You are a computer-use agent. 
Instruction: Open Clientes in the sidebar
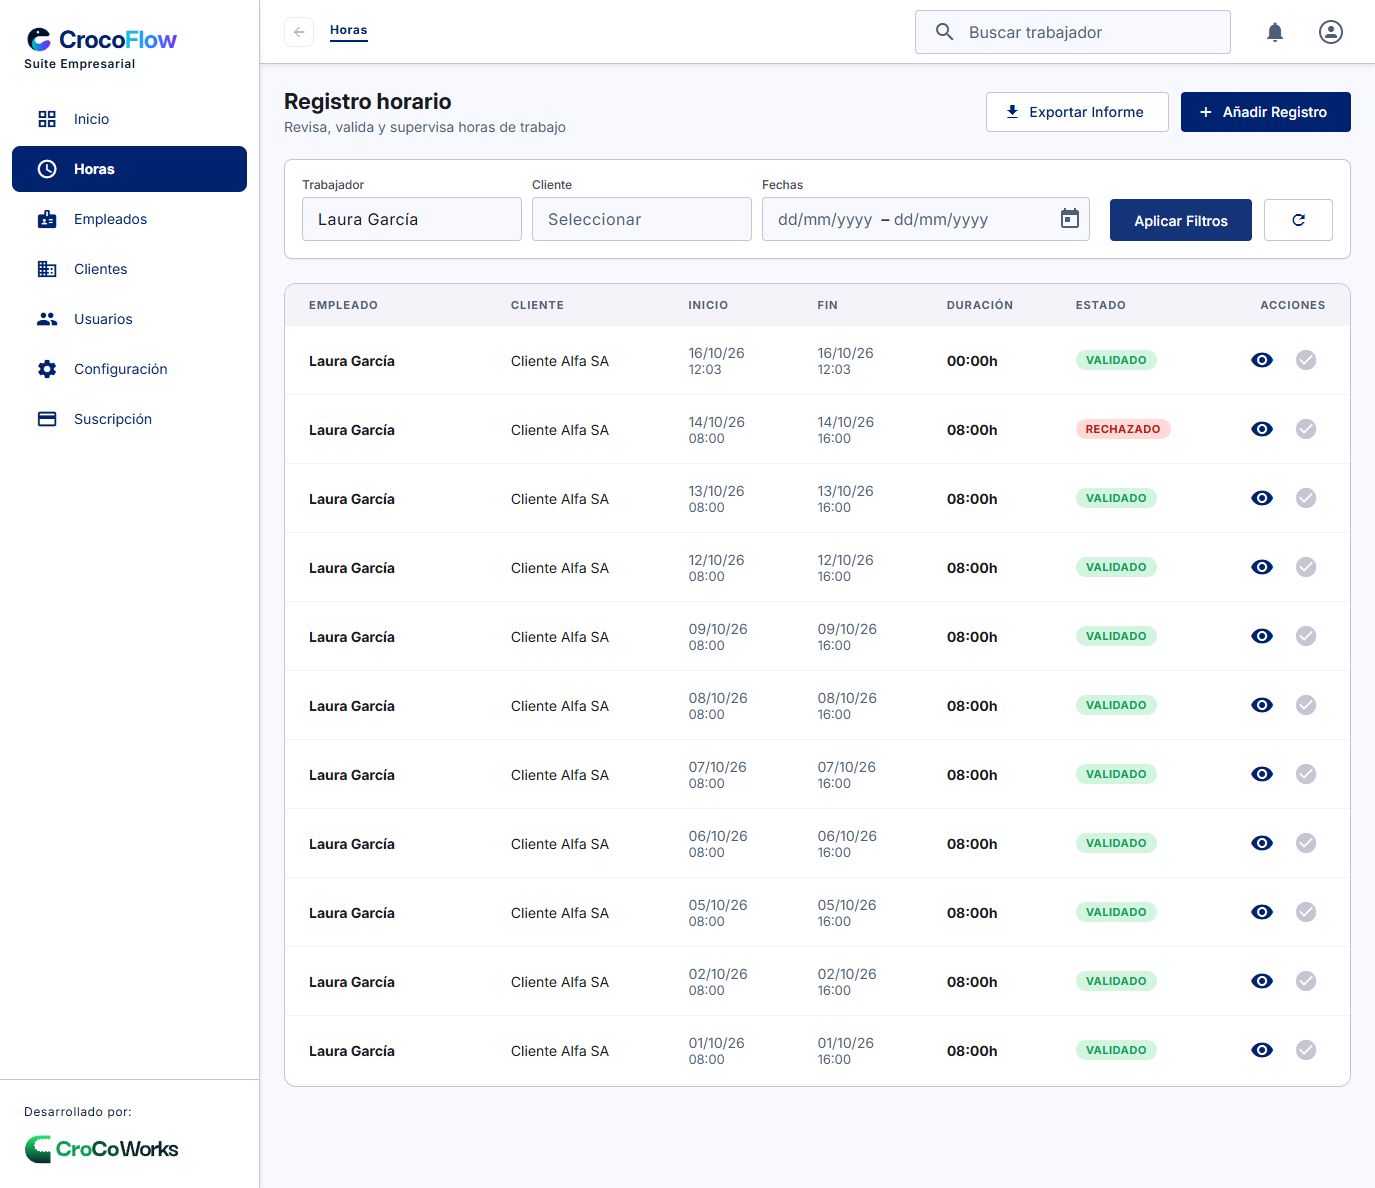(x=129, y=269)
